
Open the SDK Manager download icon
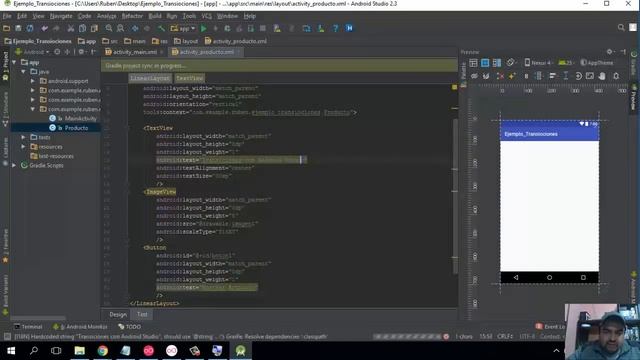coord(321,28)
